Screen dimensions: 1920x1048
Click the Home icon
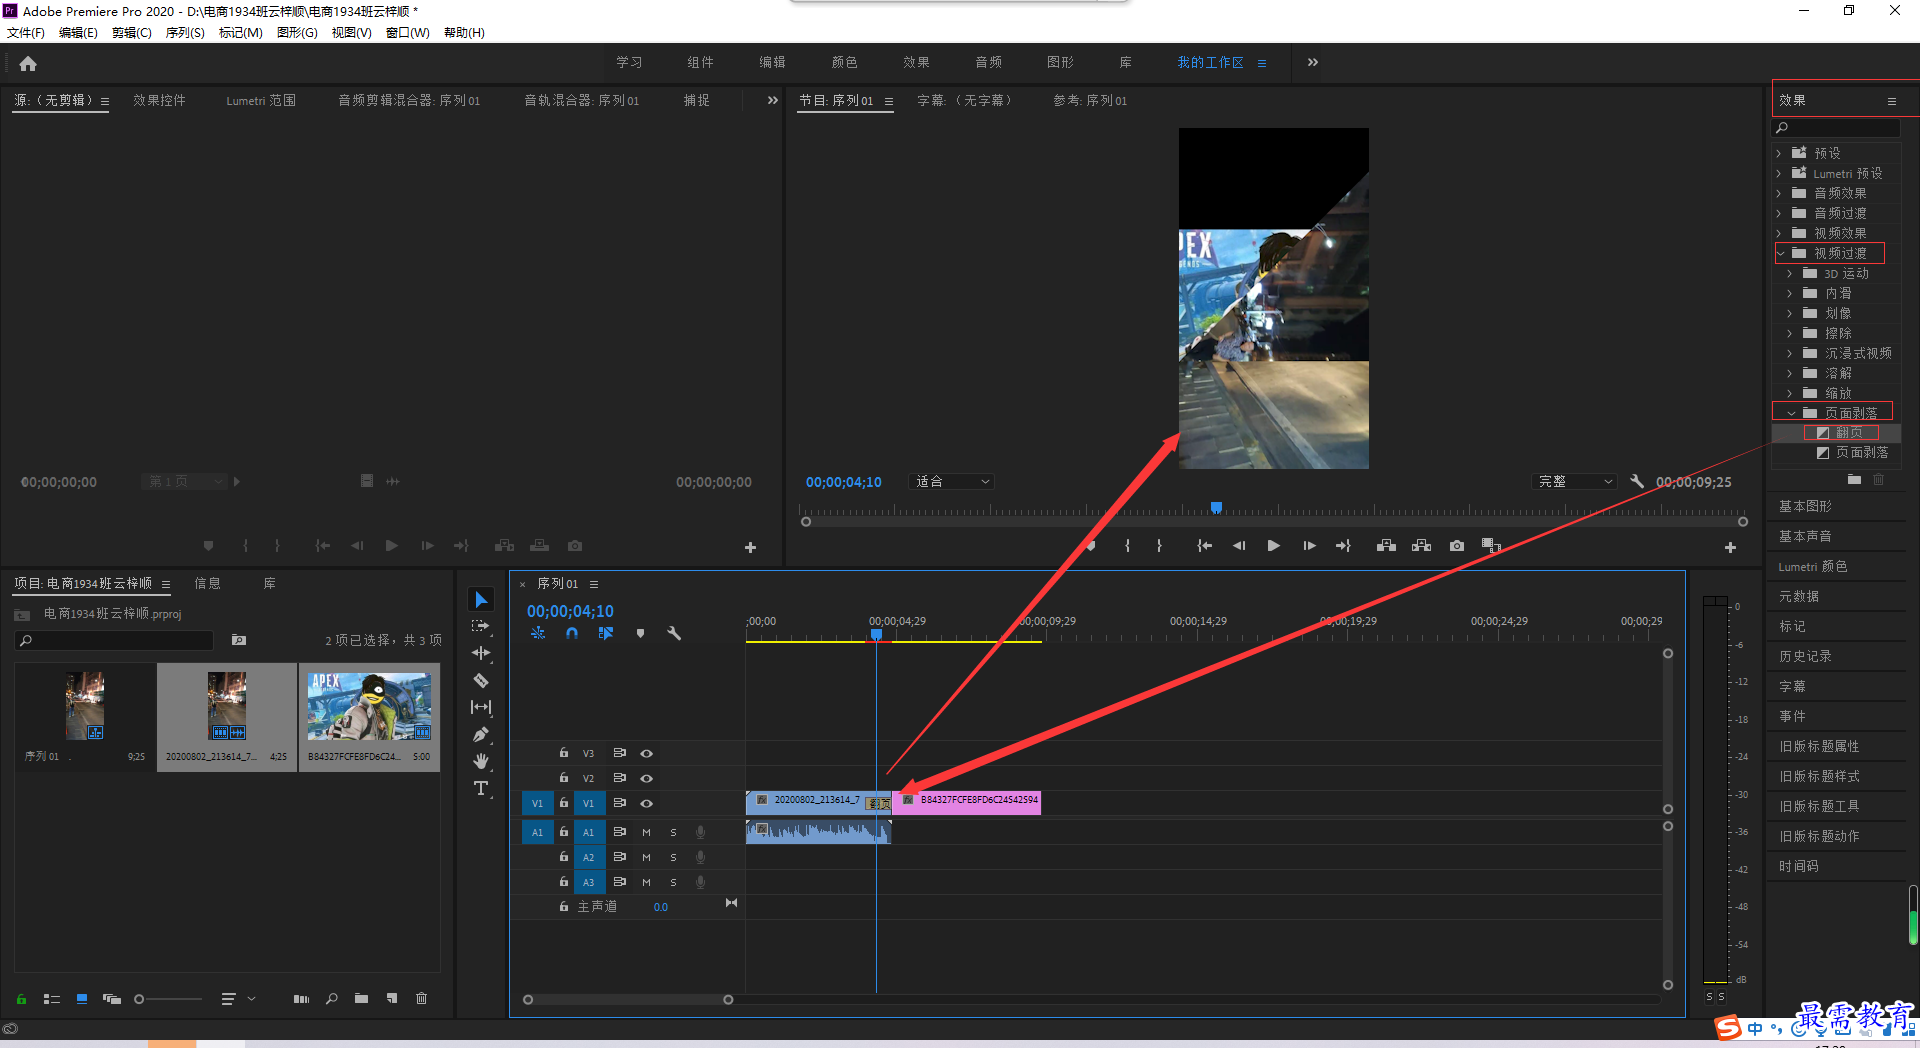[x=28, y=63]
